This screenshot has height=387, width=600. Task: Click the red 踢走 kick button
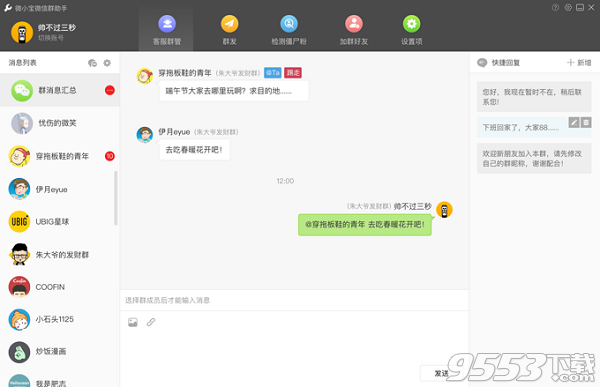[293, 73]
